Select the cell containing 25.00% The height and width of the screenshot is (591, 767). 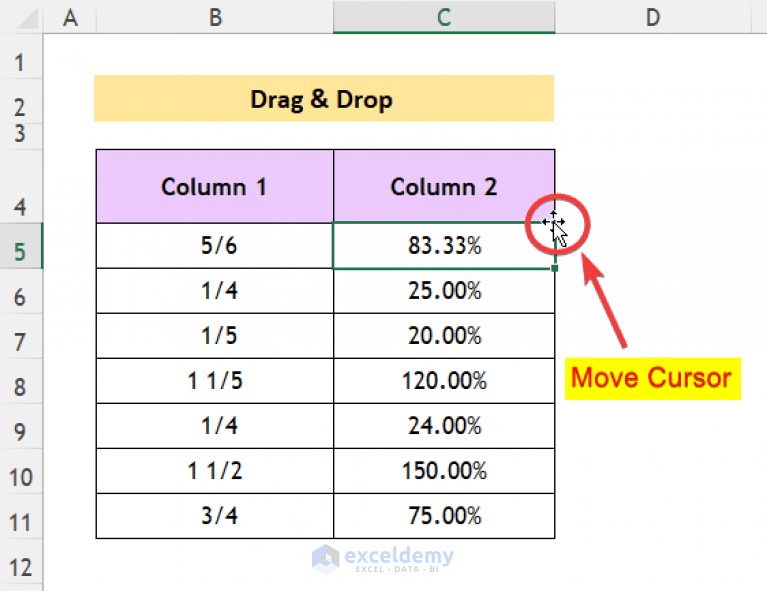coord(444,291)
